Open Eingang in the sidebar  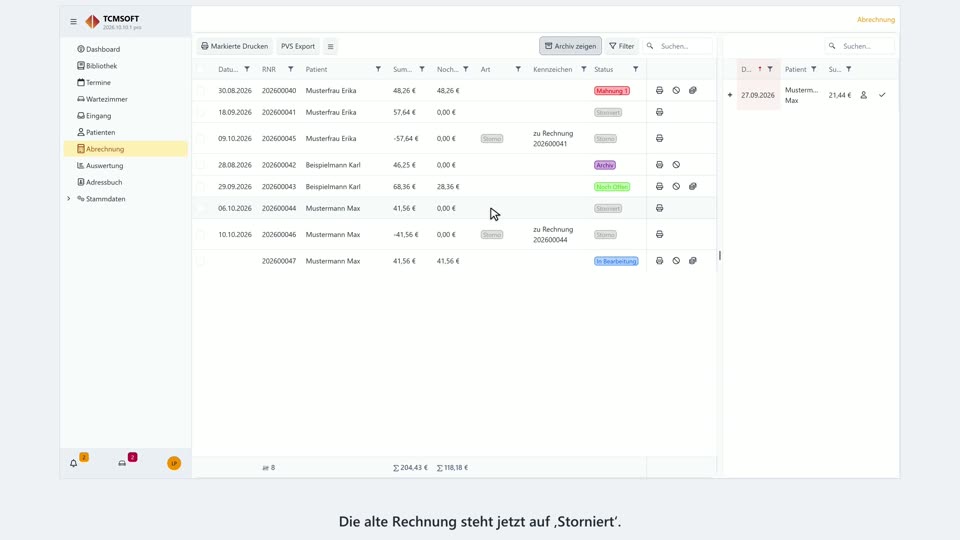tap(126, 116)
